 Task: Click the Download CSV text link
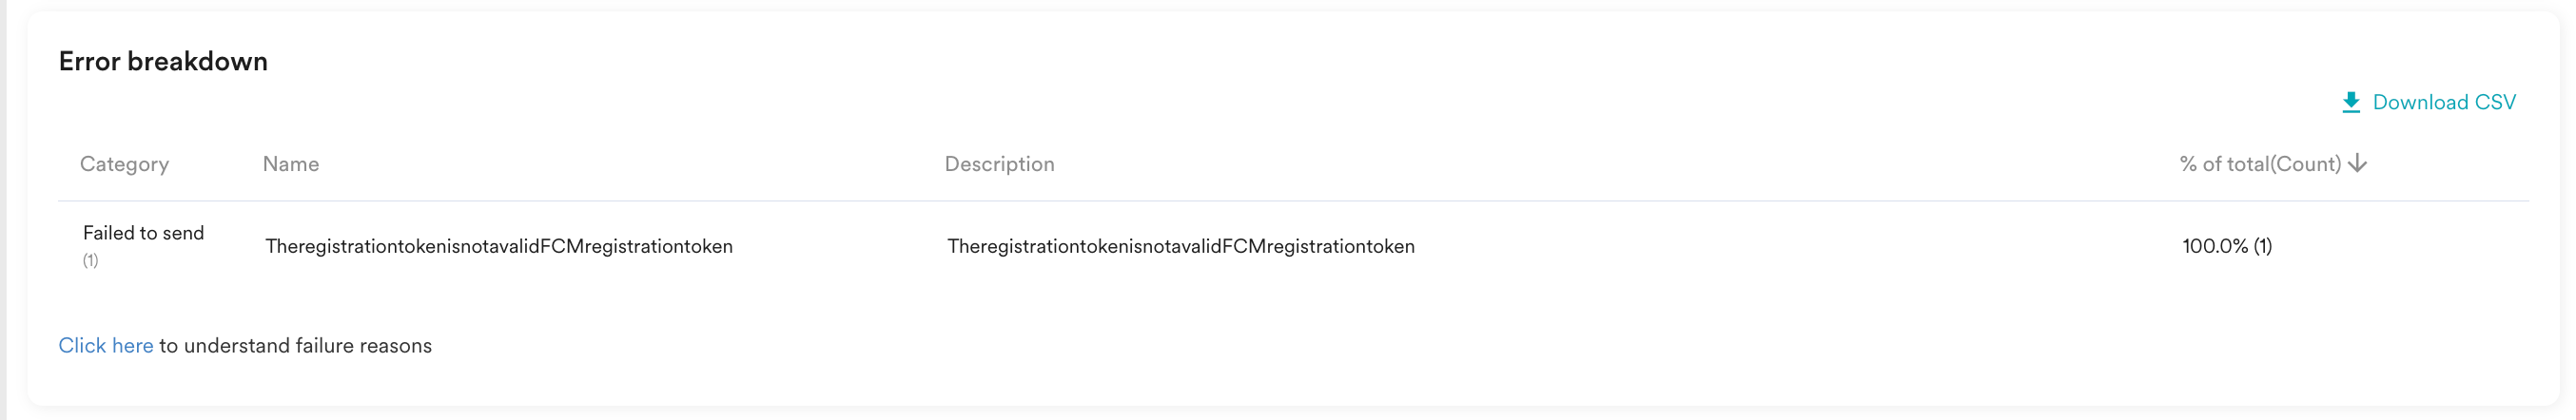click(x=2443, y=102)
